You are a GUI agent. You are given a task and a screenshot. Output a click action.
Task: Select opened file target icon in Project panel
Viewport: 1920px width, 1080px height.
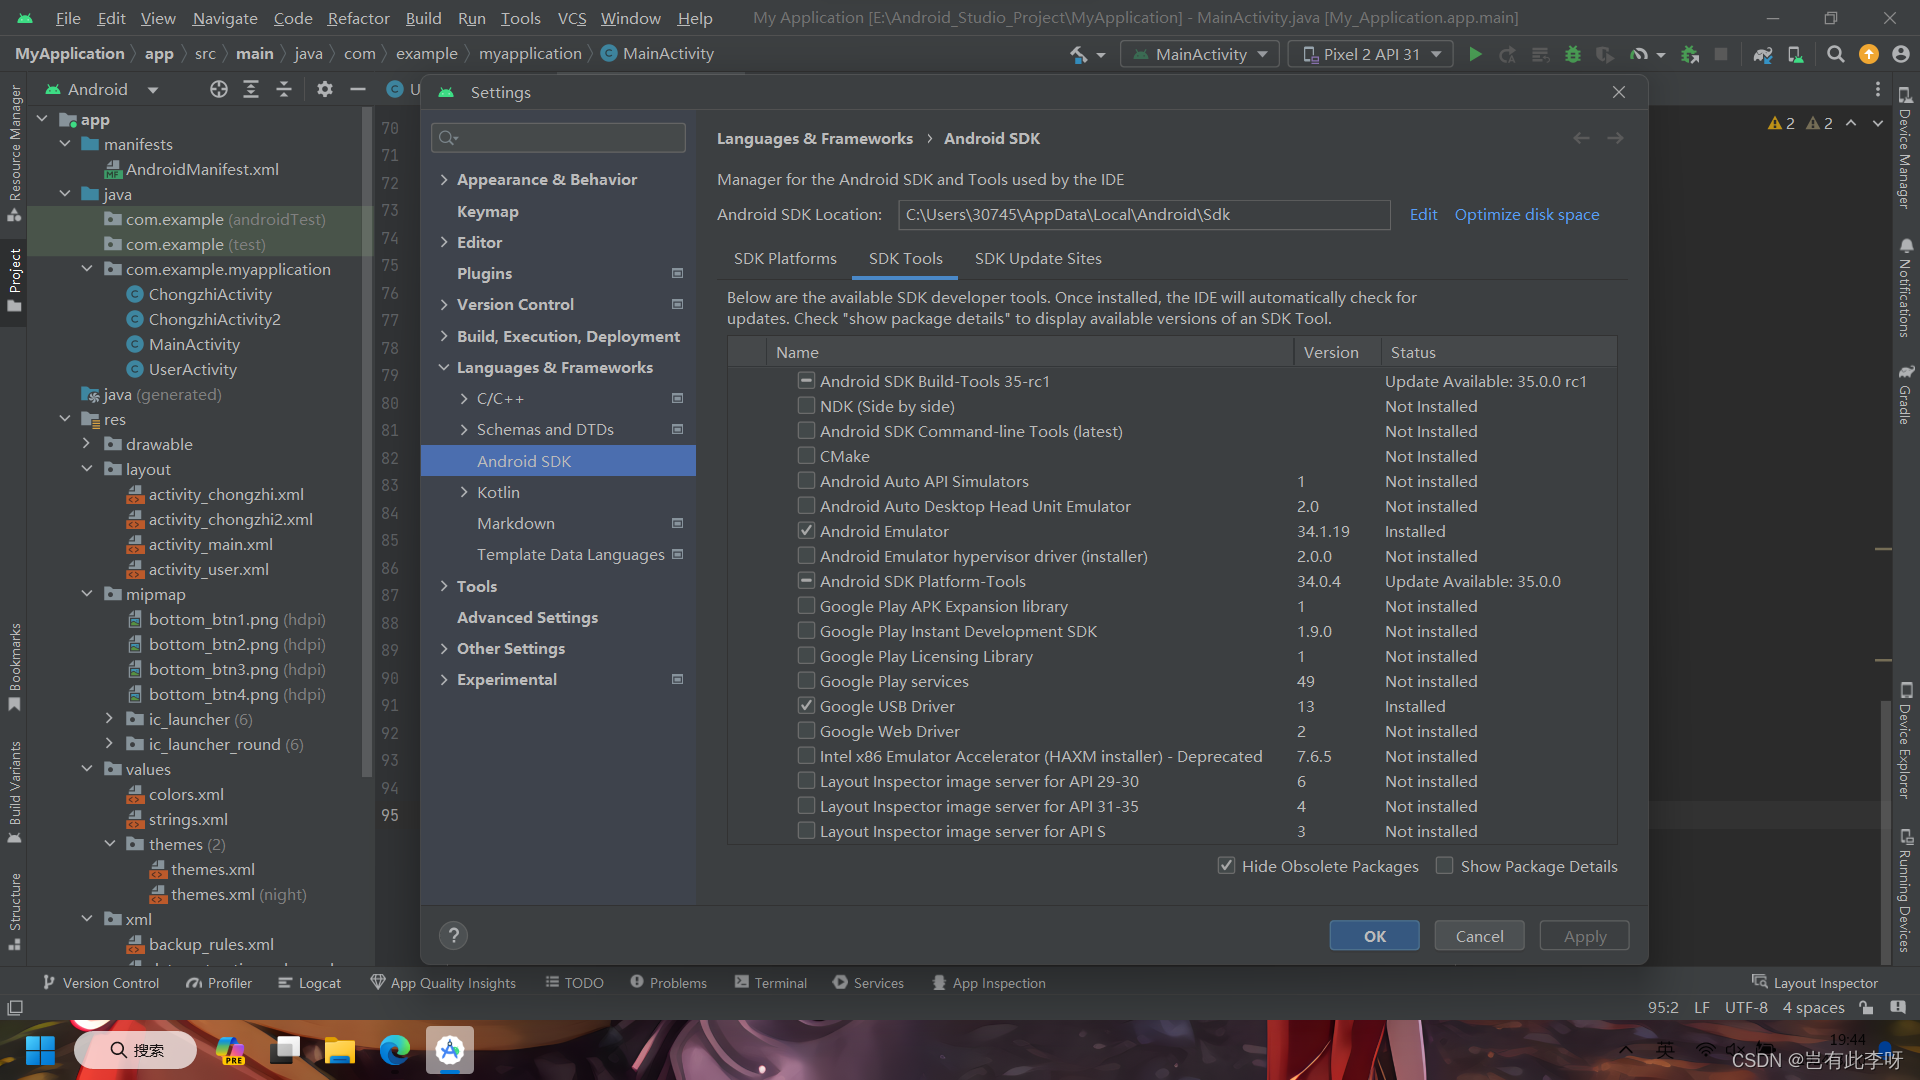tap(219, 90)
